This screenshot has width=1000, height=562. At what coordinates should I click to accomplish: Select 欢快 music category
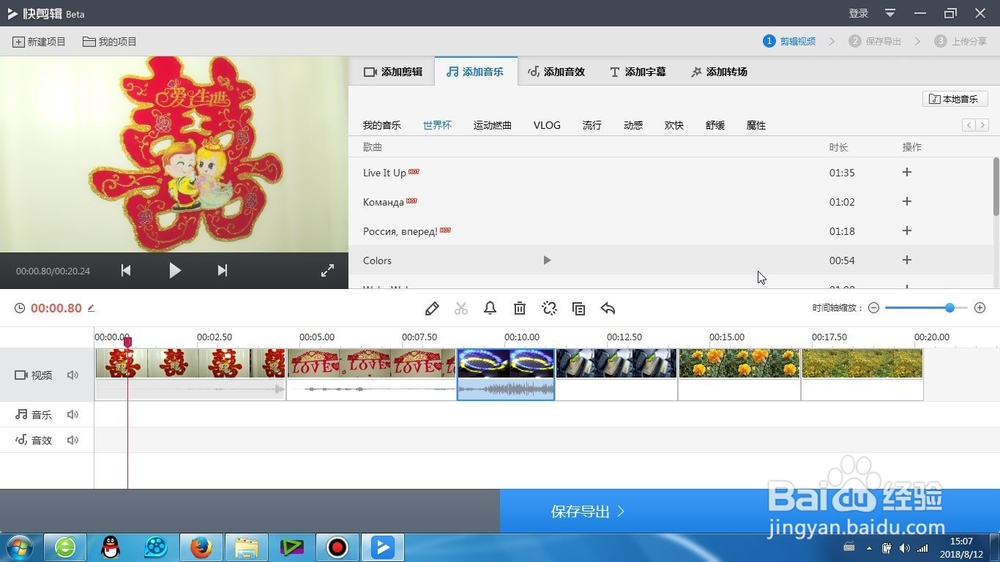pos(674,125)
